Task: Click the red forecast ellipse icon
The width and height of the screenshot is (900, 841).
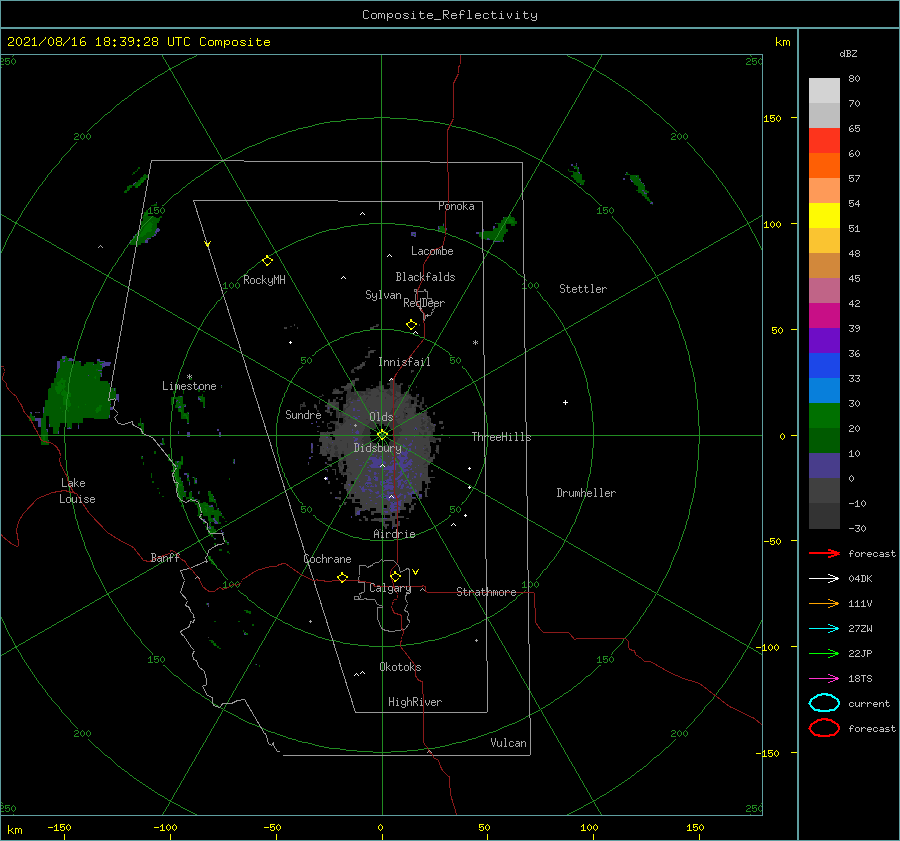Action: tap(824, 728)
